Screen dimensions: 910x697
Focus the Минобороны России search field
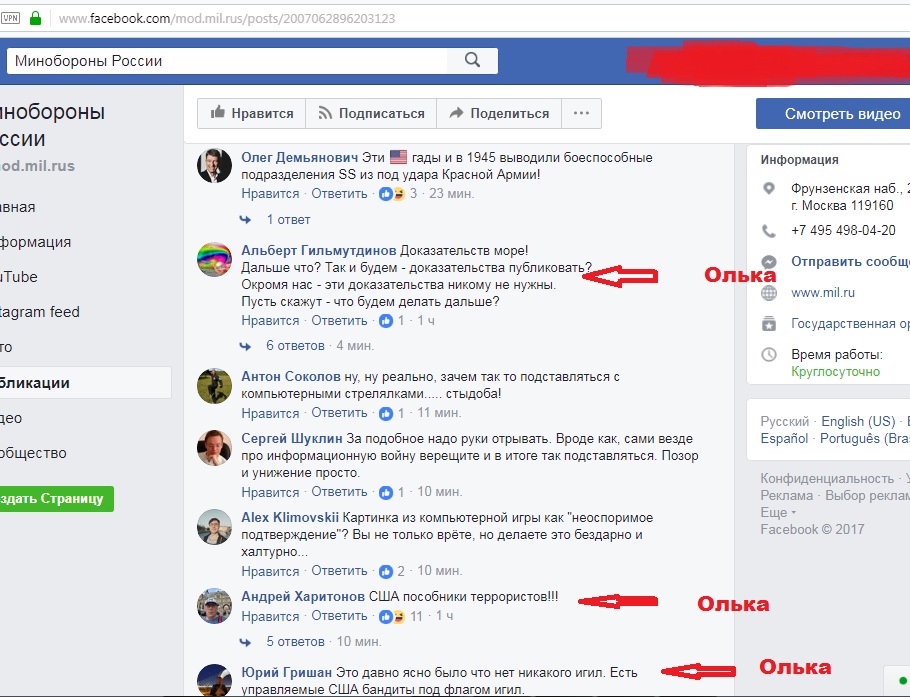coord(227,60)
